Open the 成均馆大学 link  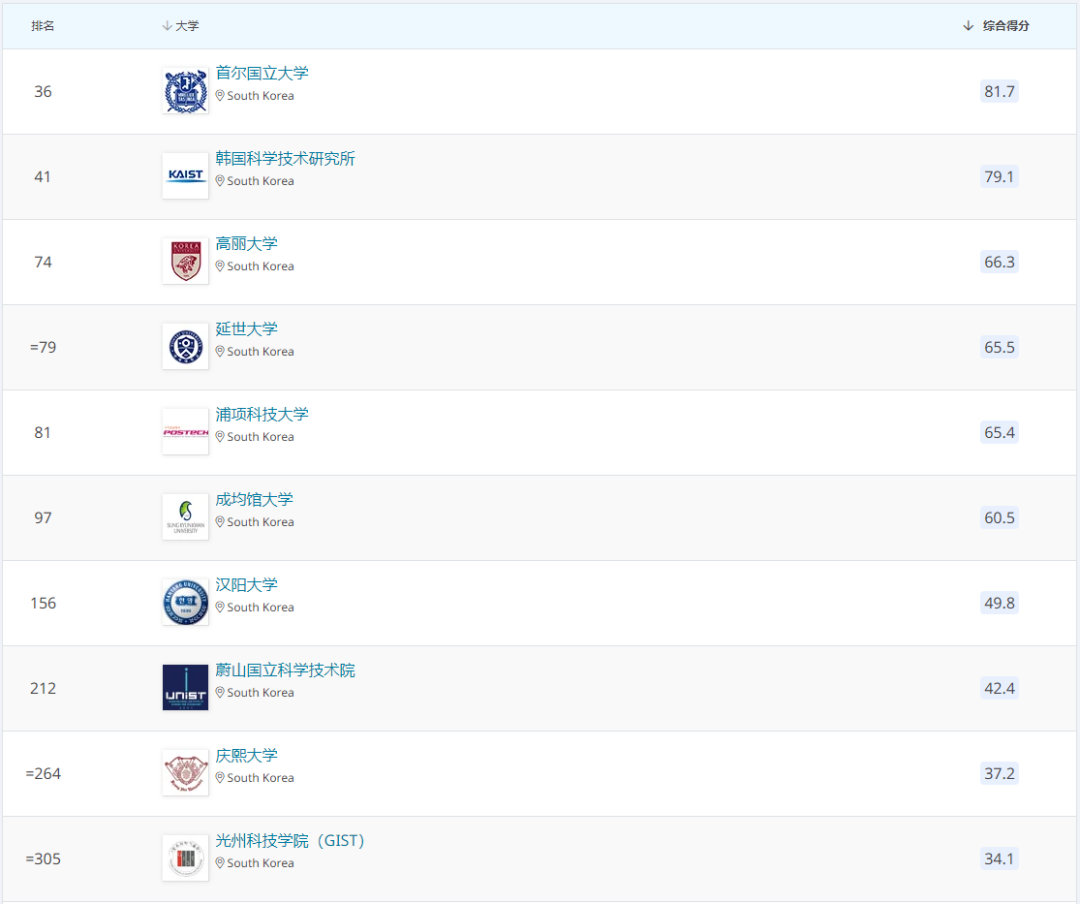254,500
